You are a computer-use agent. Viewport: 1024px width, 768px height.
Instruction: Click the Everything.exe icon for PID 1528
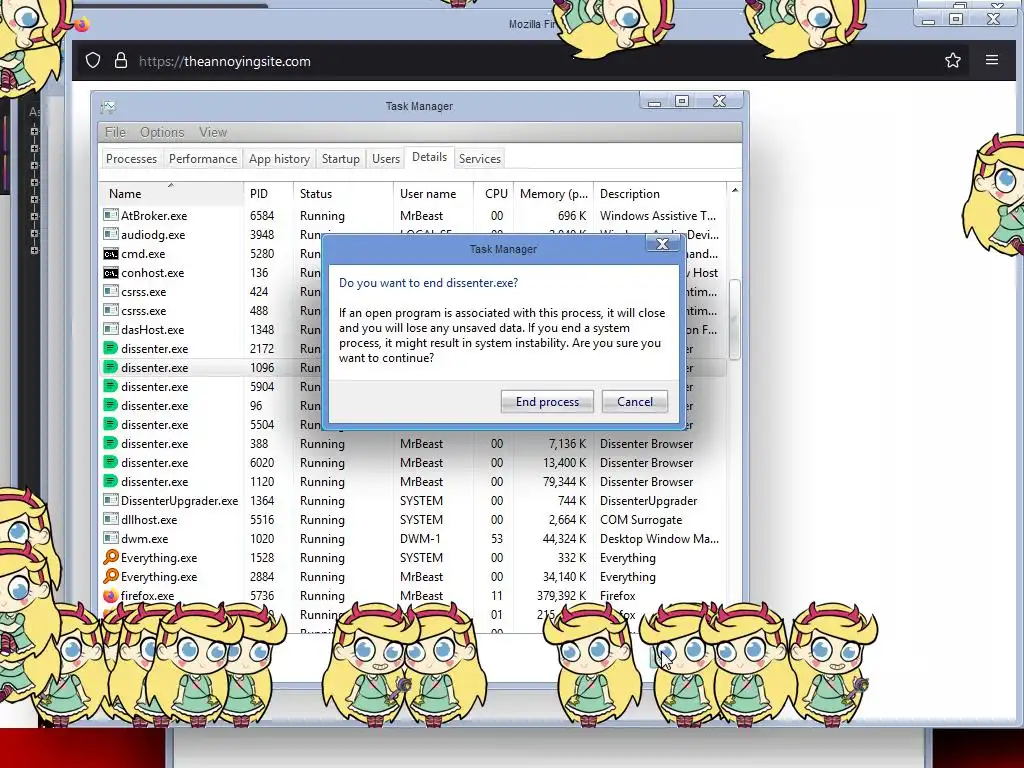coord(111,557)
